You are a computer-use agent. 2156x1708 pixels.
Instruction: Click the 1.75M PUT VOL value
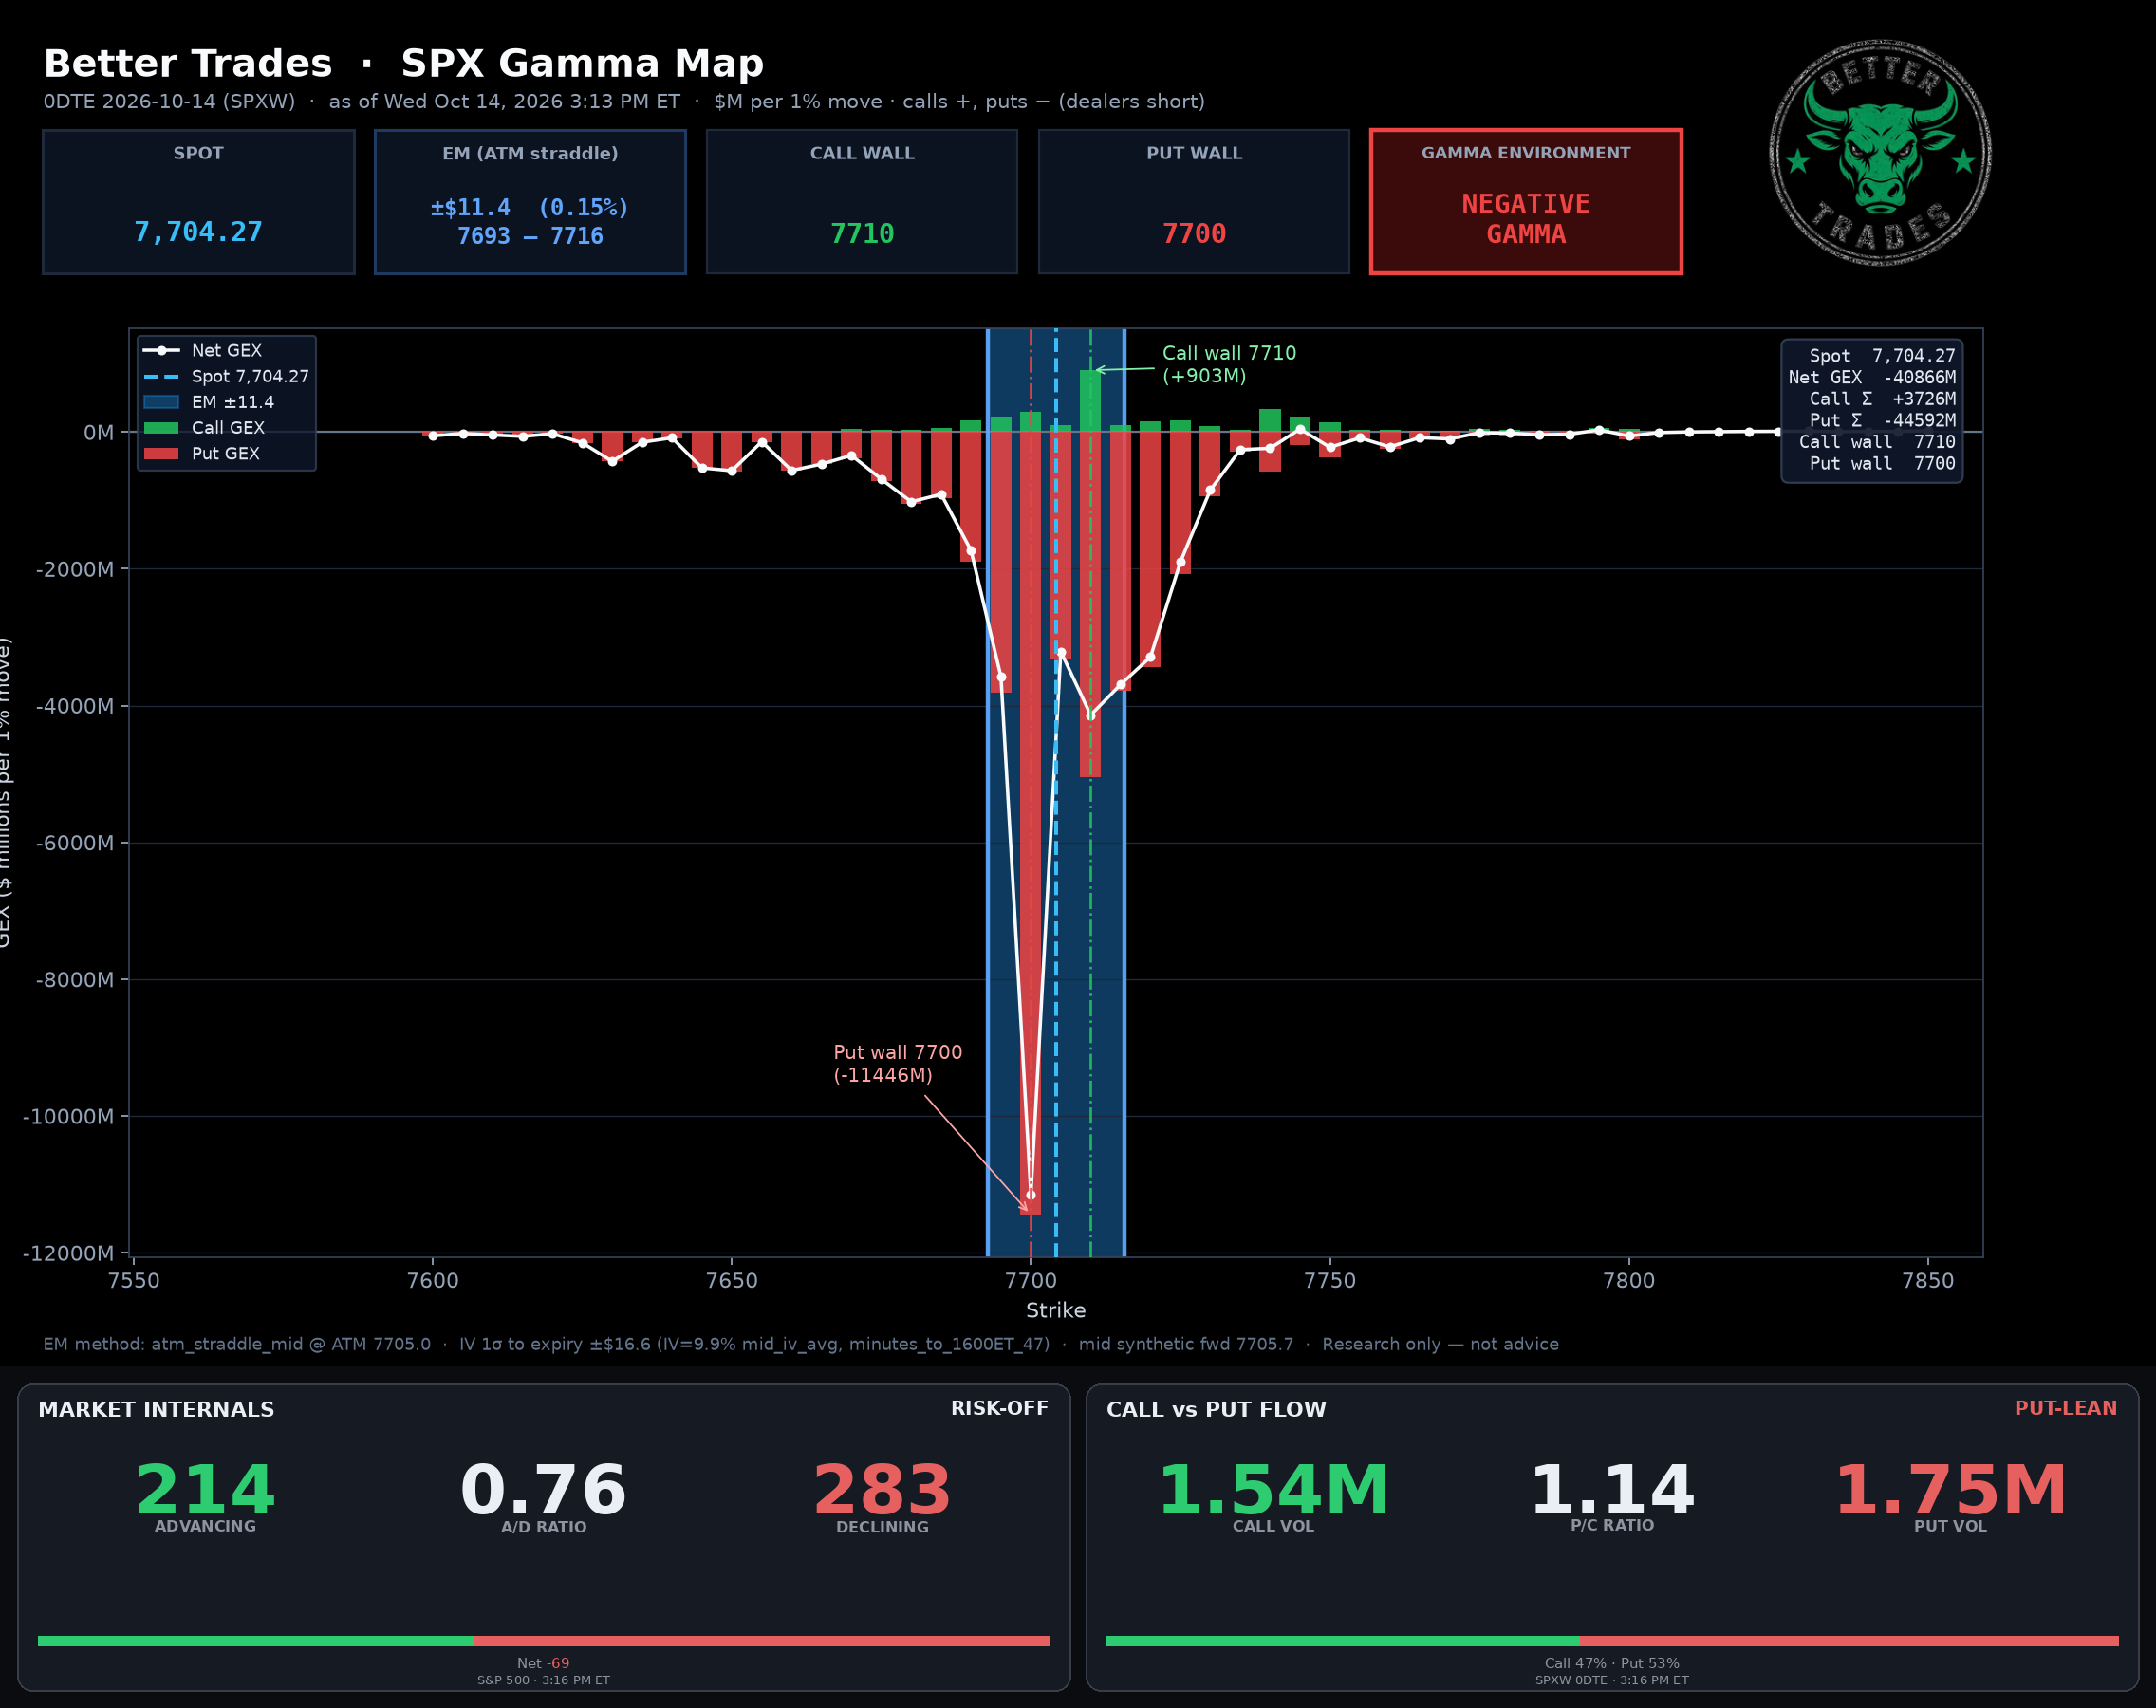coord(1950,1490)
